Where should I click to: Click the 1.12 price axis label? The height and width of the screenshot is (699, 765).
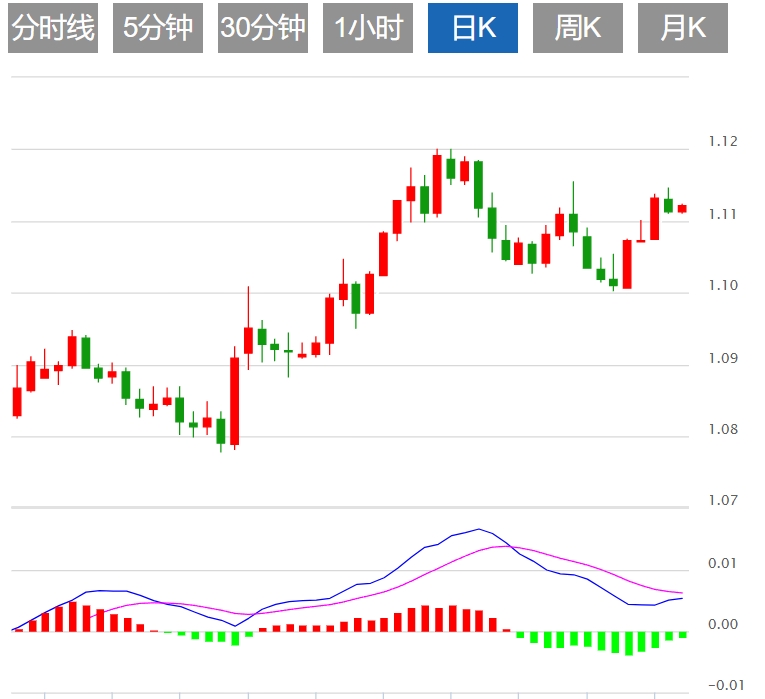point(723,141)
